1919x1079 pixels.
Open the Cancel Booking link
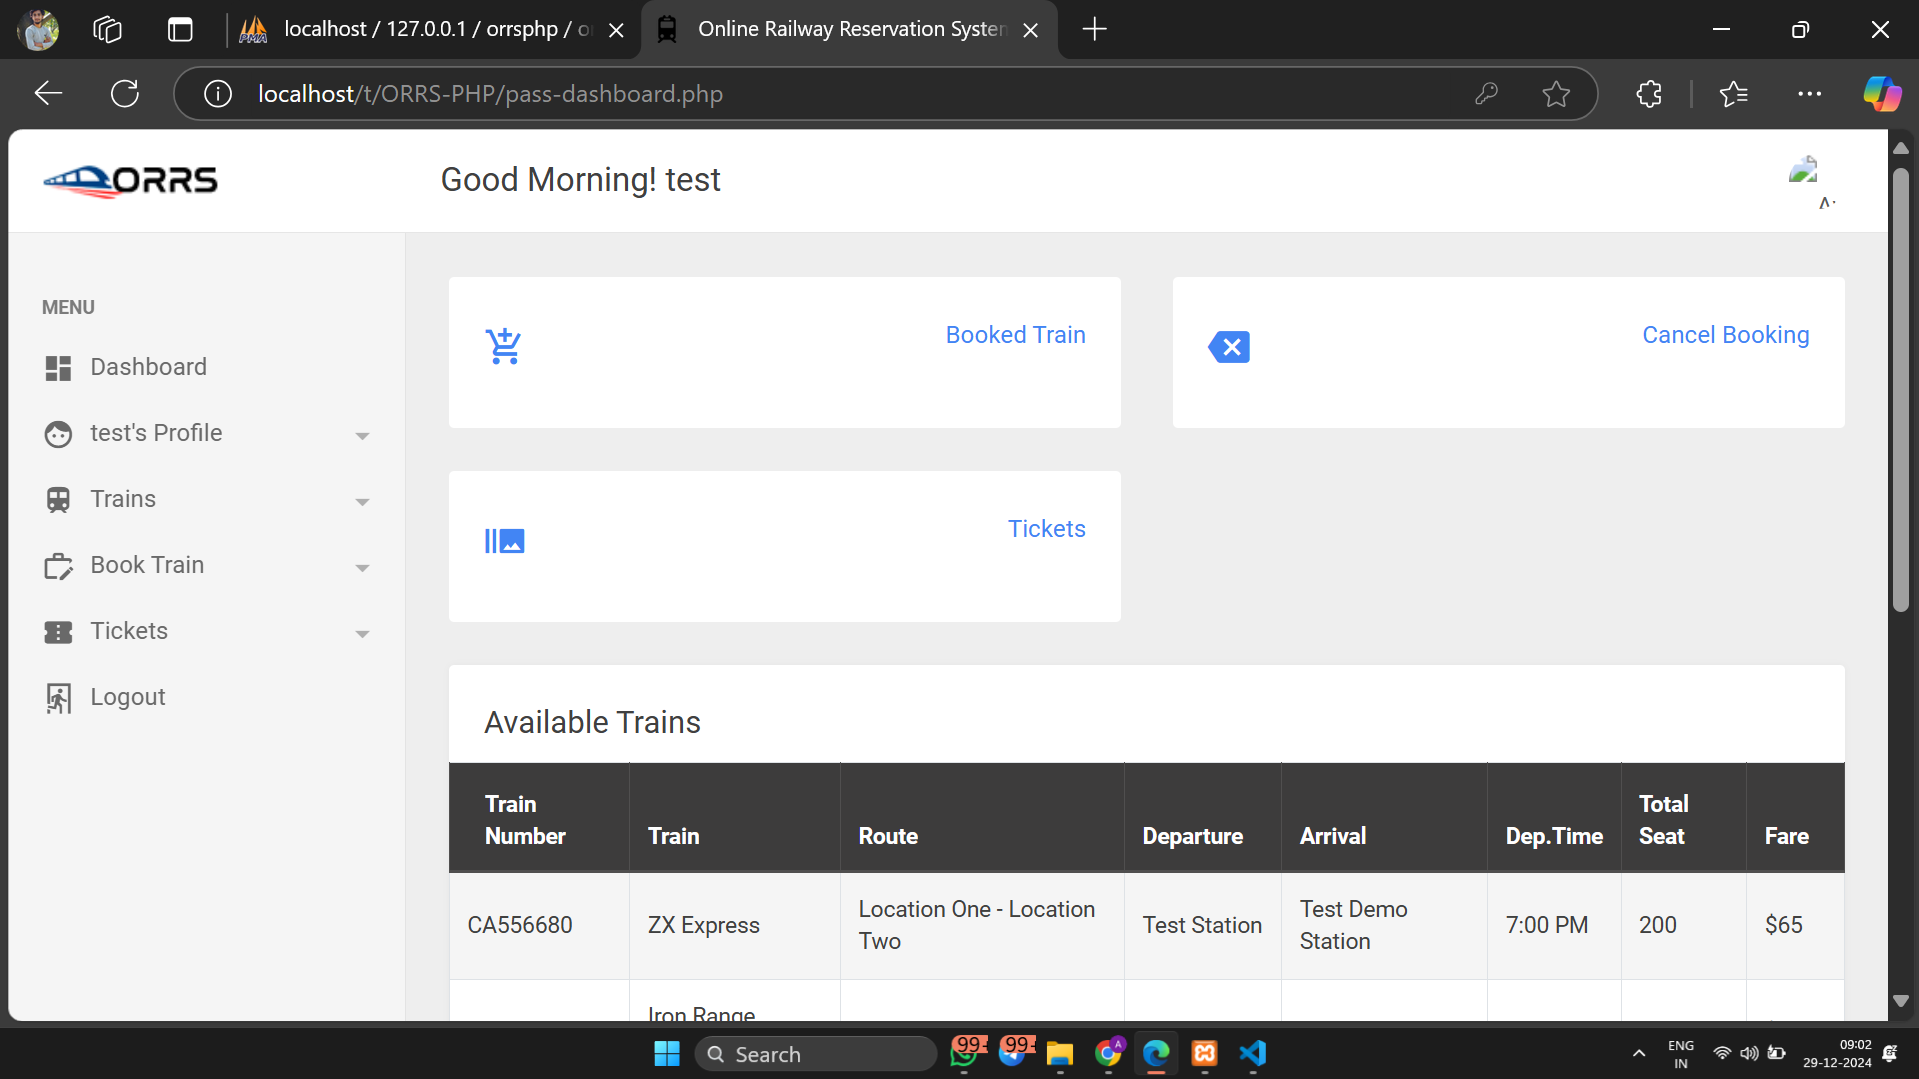(1725, 335)
